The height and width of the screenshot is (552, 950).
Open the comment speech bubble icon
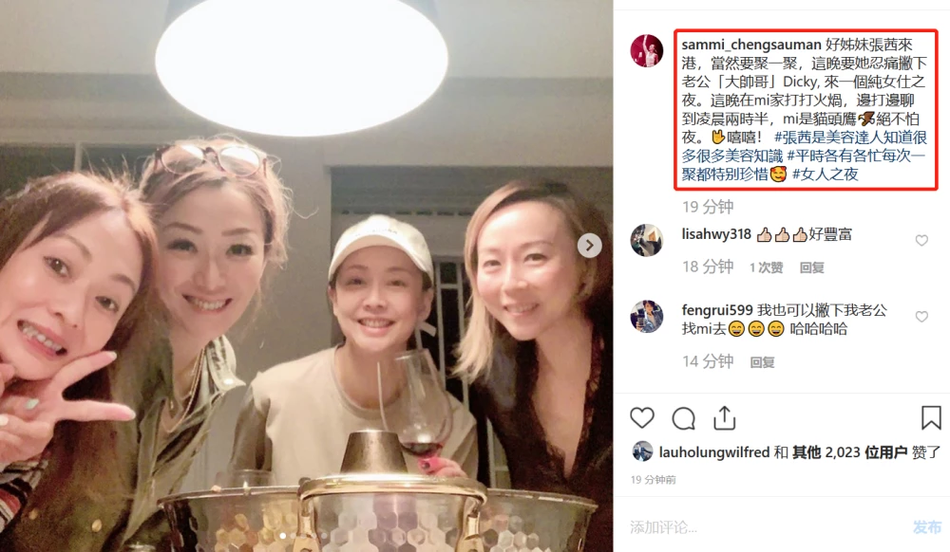tap(683, 418)
